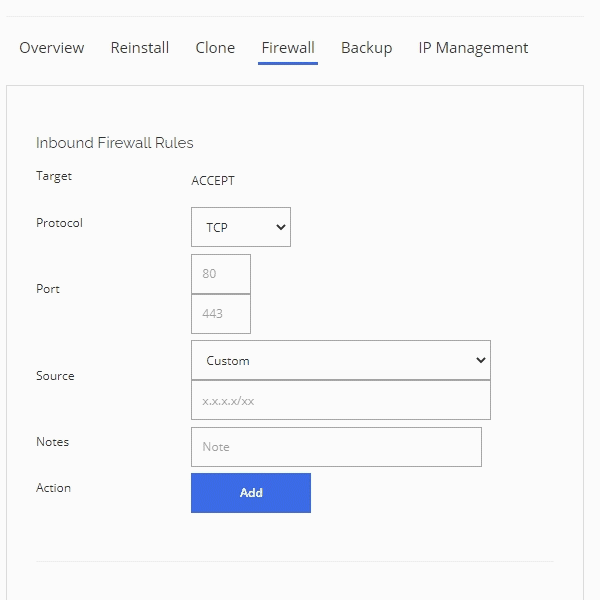Image resolution: width=600 pixels, height=600 pixels.
Task: Click the port field showing 80
Action: pyautogui.click(x=220, y=274)
